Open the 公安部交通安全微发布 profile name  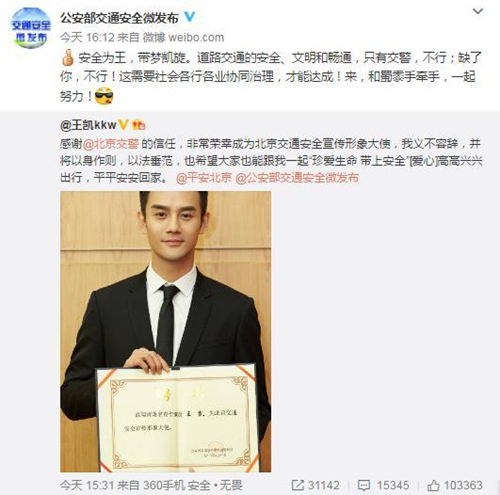click(x=119, y=18)
